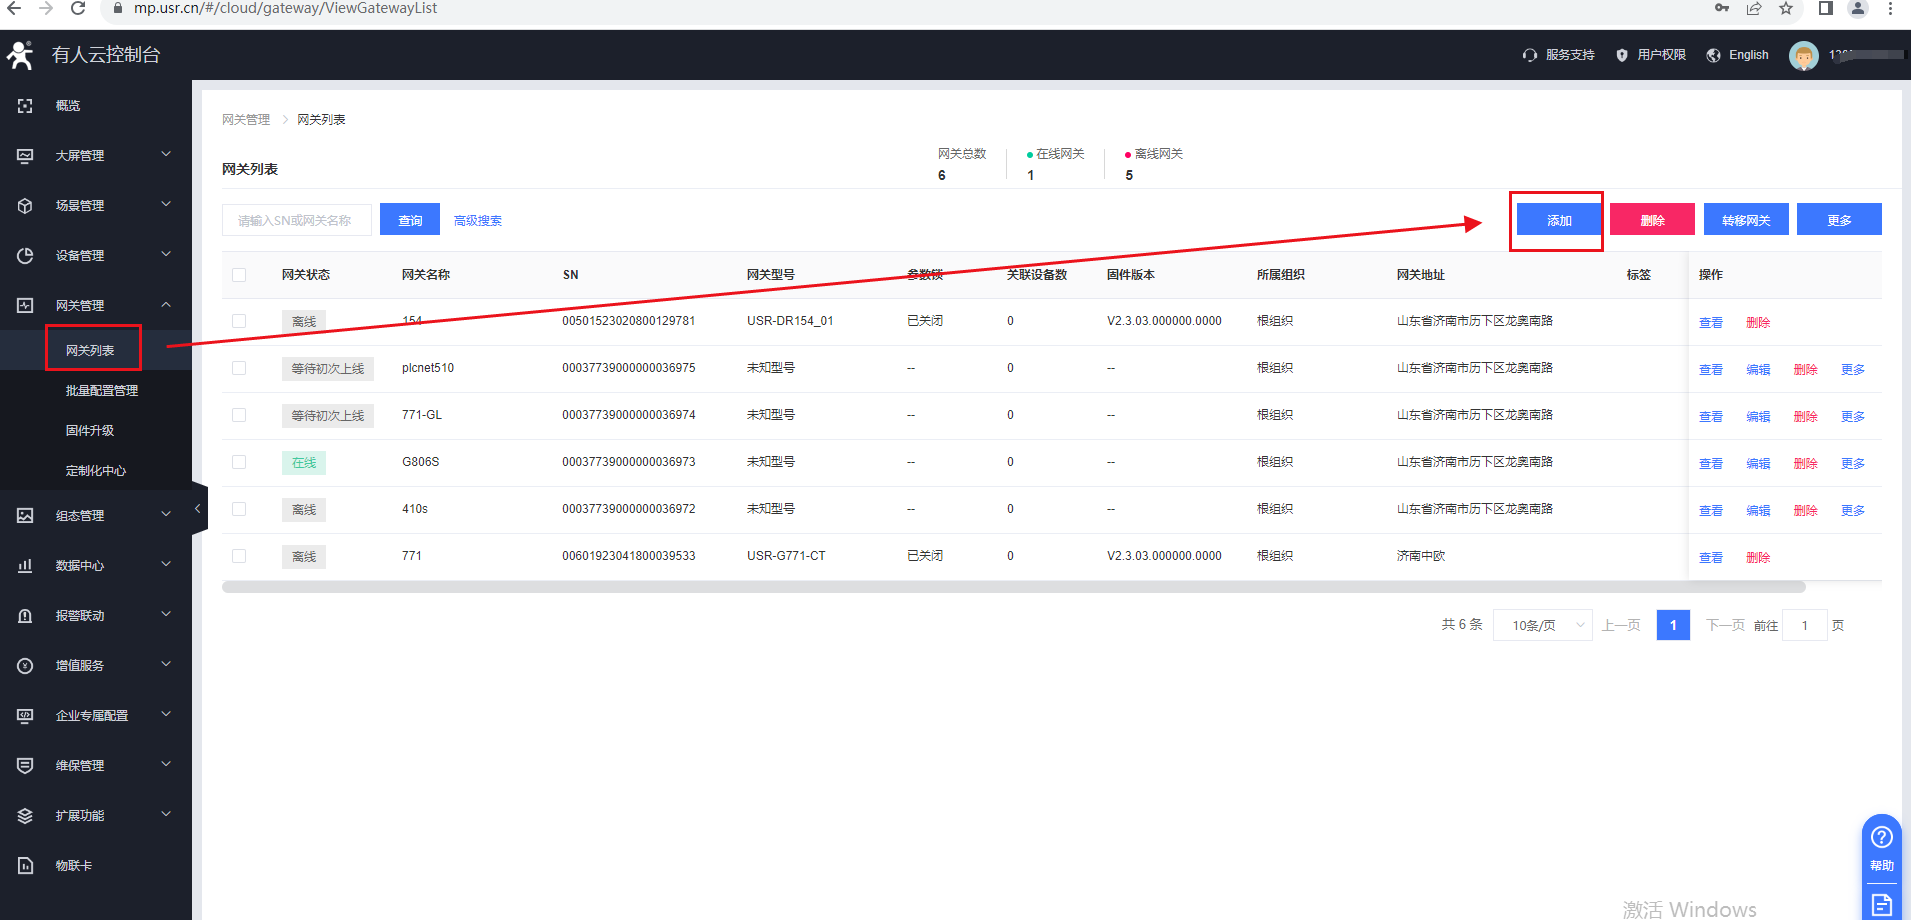
Task: Click the 物联卡 SIM card icon
Action: tap(25, 866)
